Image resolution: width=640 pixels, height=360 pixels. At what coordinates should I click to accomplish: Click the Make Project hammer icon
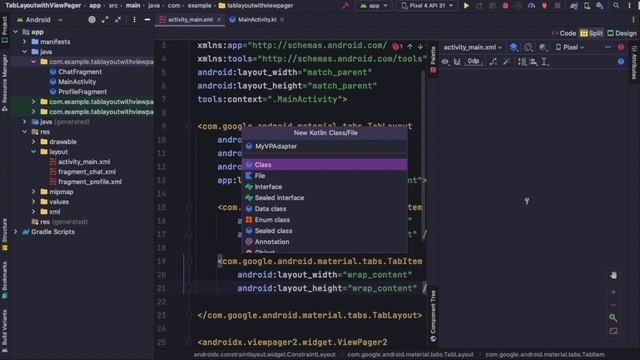click(x=345, y=6)
